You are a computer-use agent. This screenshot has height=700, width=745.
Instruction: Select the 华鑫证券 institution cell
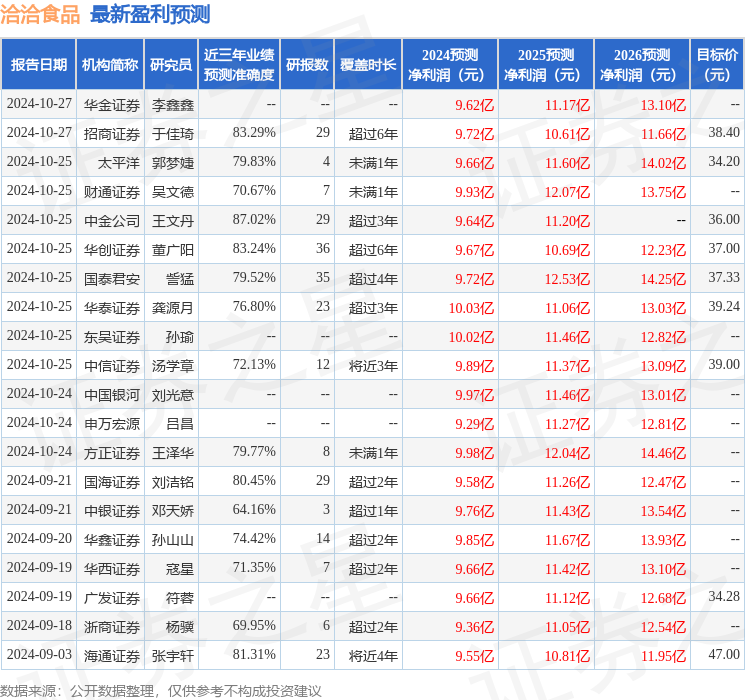[x=112, y=540]
